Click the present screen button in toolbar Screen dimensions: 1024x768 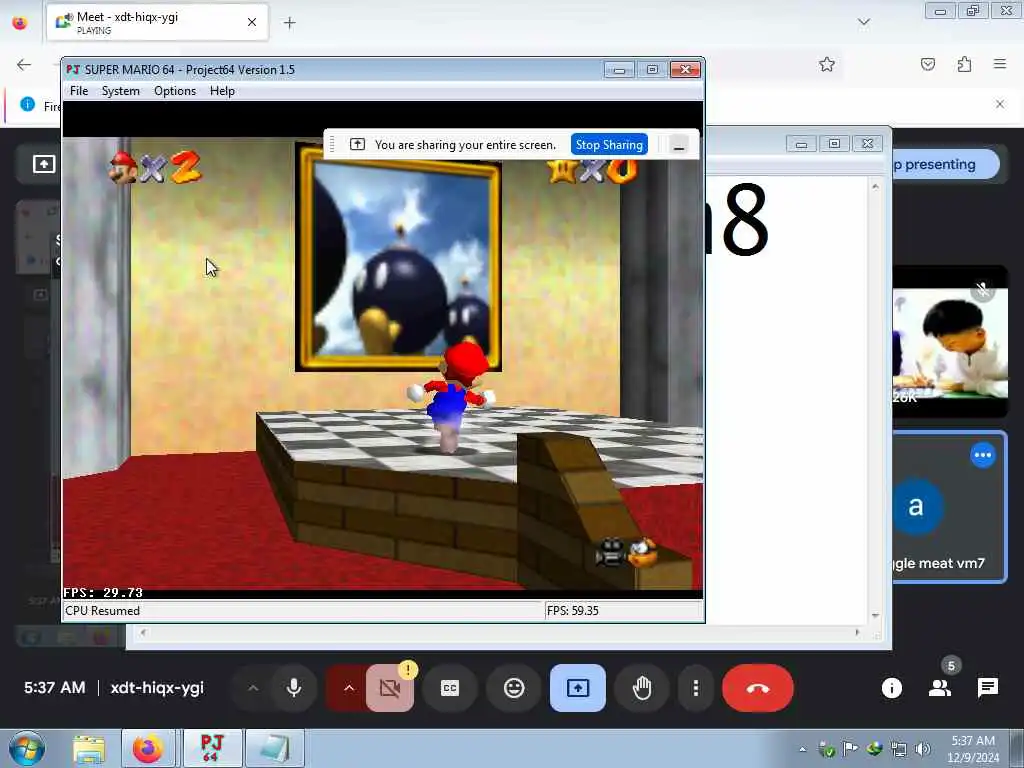(577, 688)
